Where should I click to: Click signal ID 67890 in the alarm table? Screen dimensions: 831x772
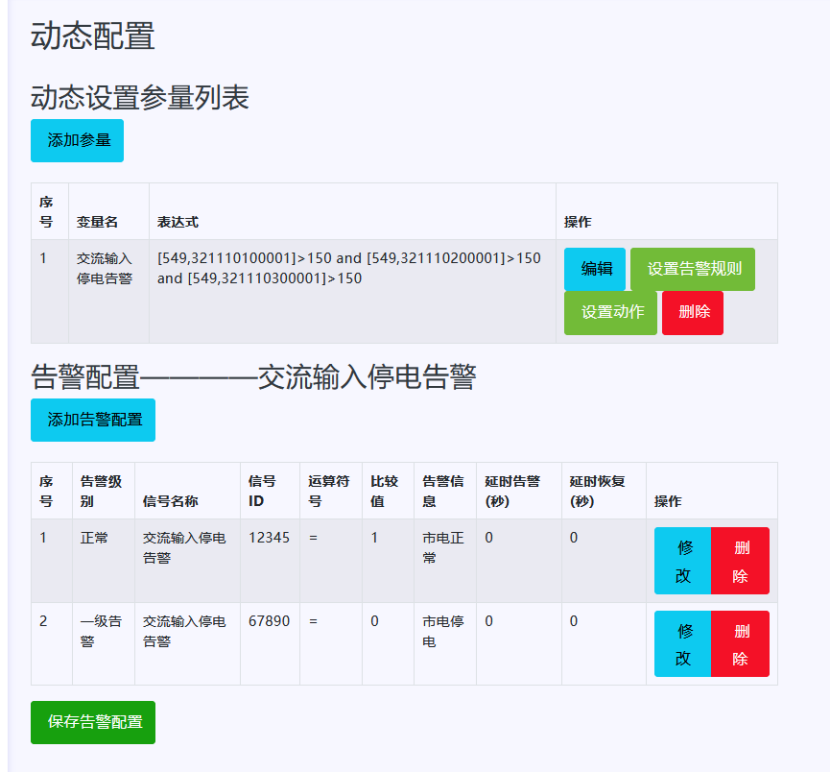point(269,621)
